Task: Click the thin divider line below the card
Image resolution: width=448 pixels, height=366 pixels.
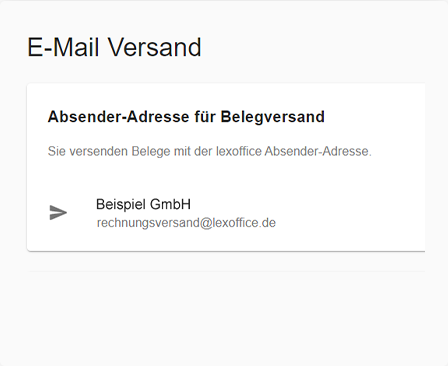Action: tap(226, 271)
